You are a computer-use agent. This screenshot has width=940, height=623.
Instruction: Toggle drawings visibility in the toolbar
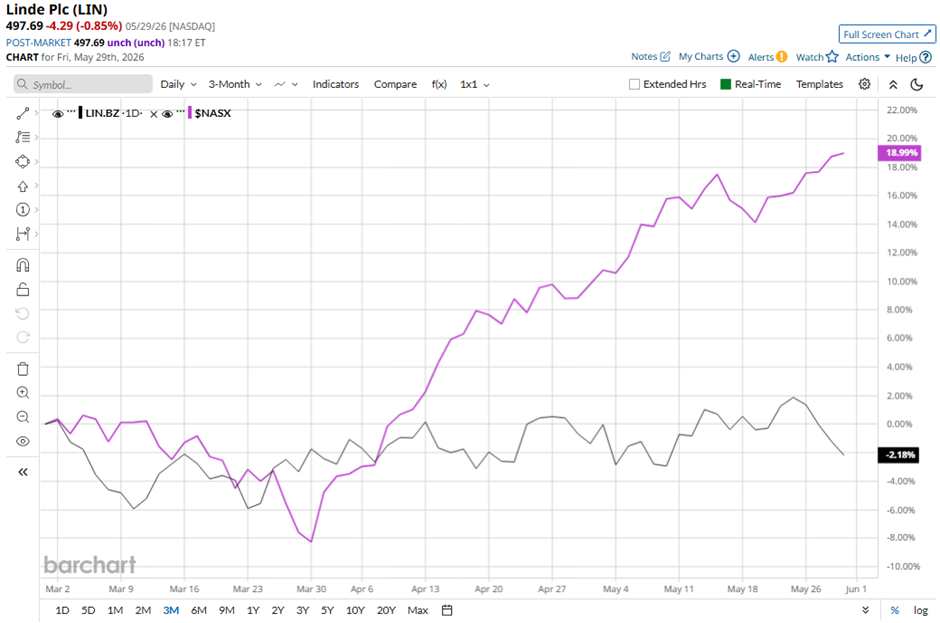click(x=23, y=441)
